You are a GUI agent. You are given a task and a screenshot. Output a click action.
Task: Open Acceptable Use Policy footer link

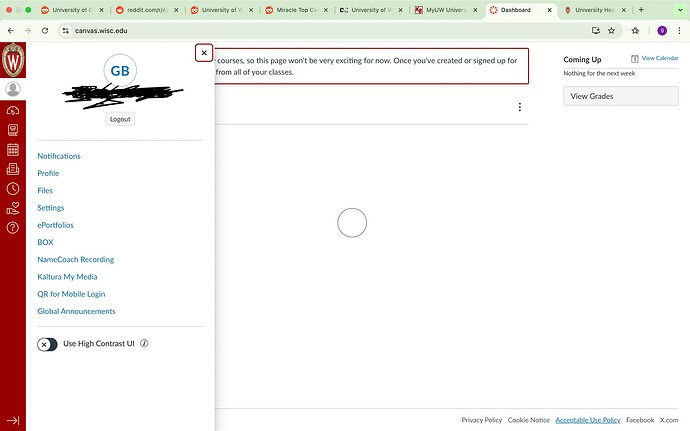588,420
